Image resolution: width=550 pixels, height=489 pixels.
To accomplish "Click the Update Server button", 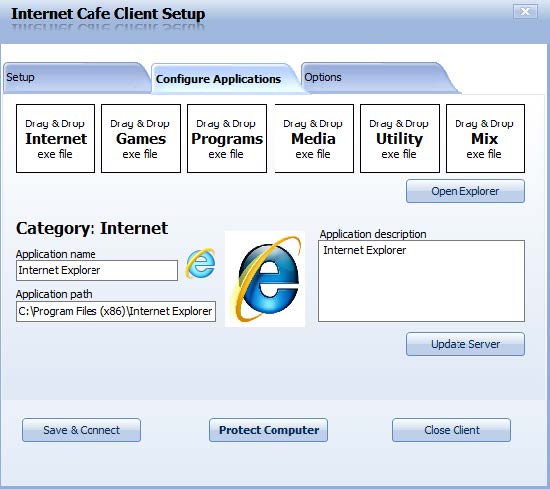I will pyautogui.click(x=465, y=344).
